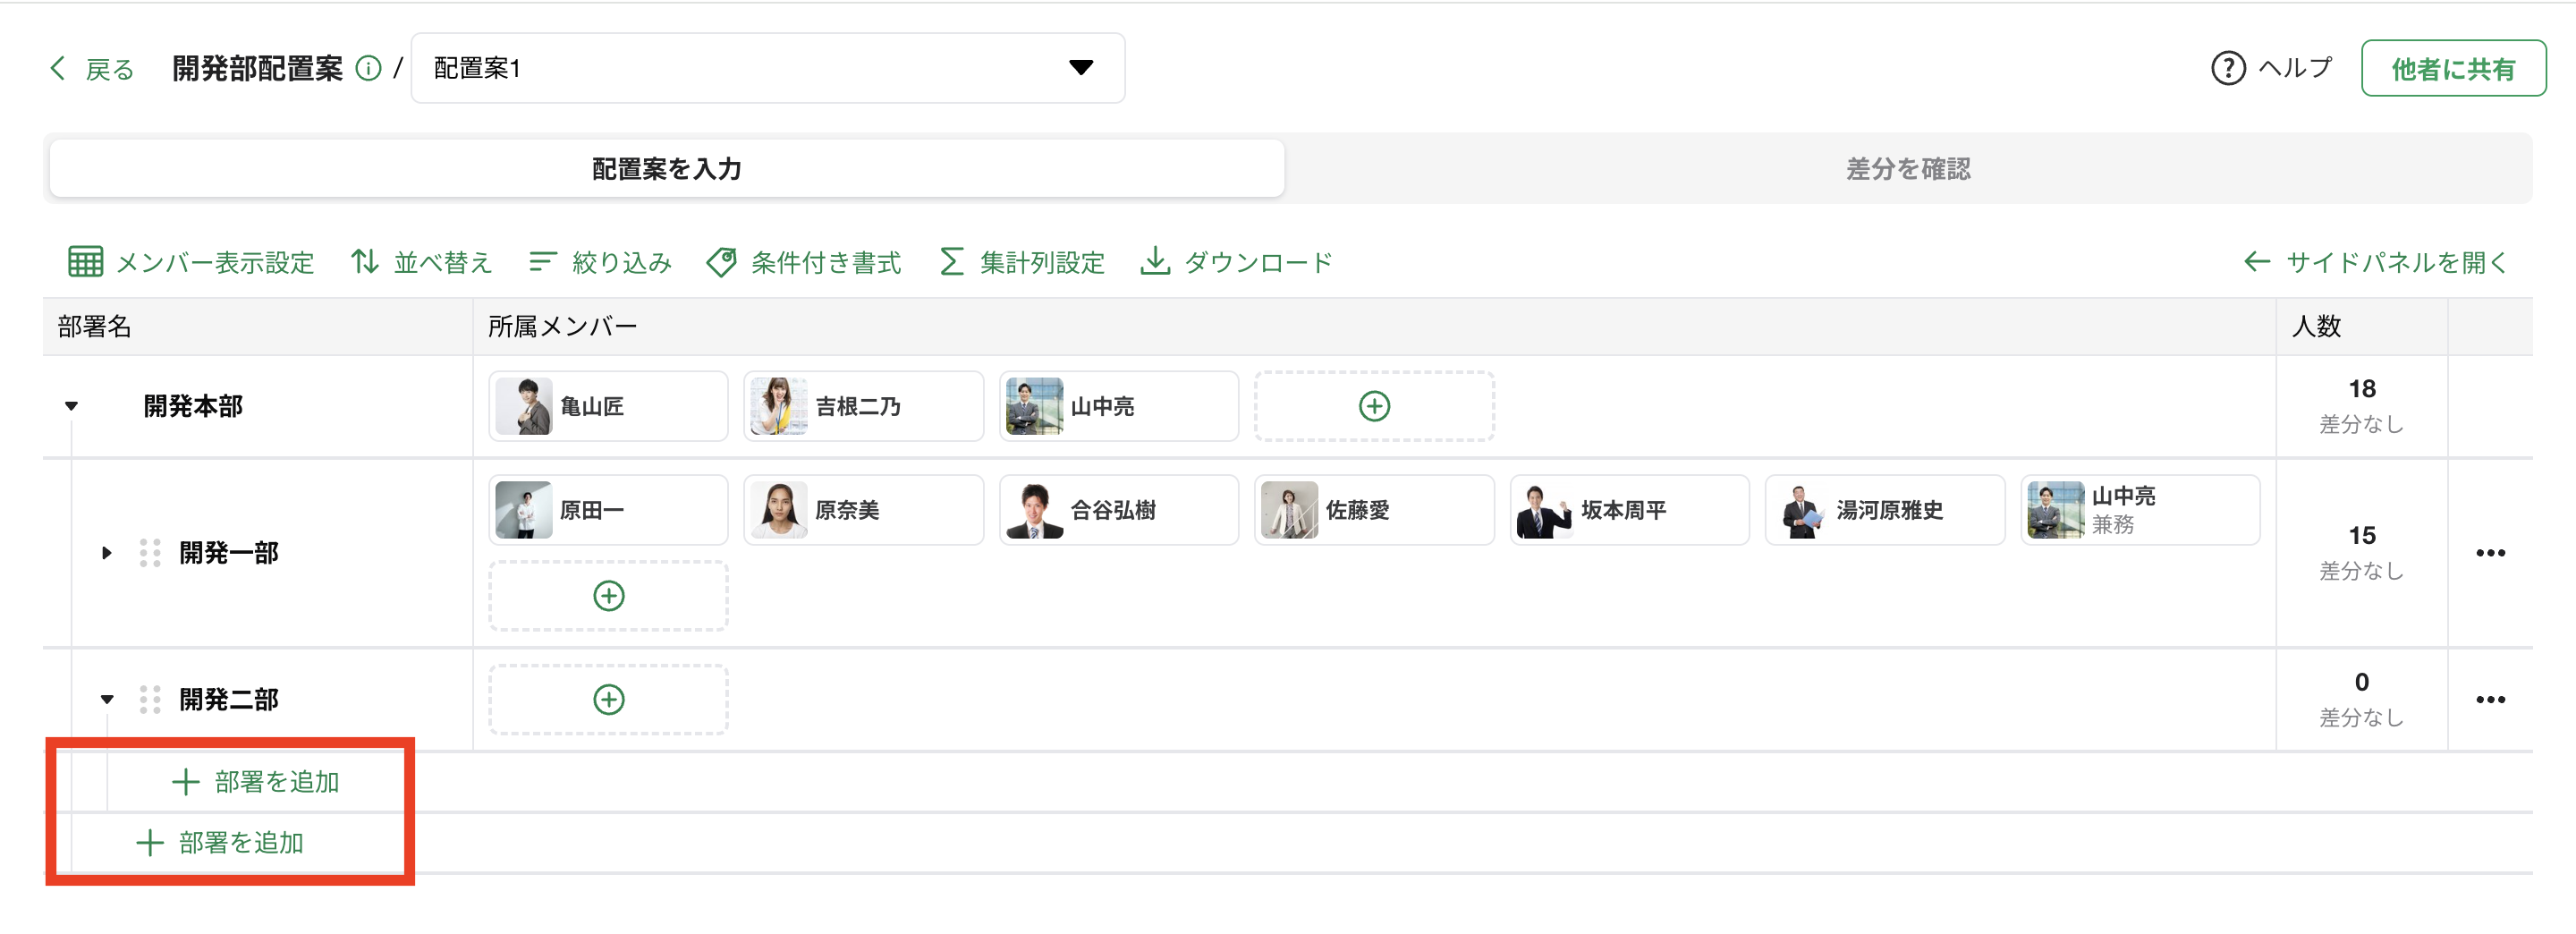The image size is (2576, 934).
Task: Click the ダウンロード download icon
Action: [1155, 262]
